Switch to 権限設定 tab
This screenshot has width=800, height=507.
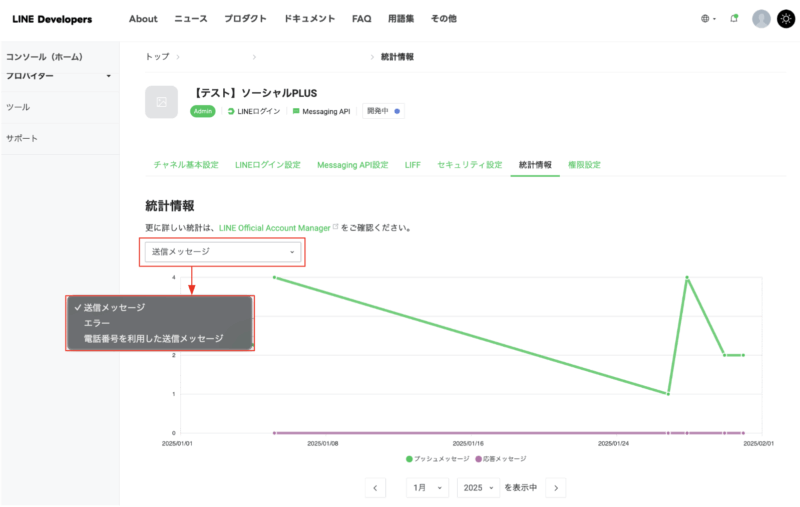coord(584,165)
